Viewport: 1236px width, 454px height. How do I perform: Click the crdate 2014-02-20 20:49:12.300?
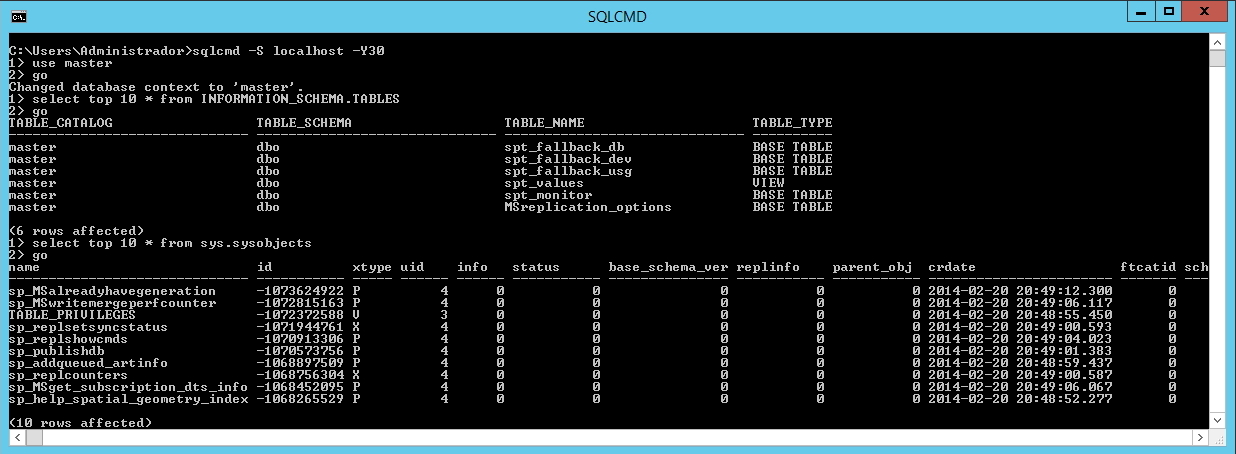[1021, 291]
